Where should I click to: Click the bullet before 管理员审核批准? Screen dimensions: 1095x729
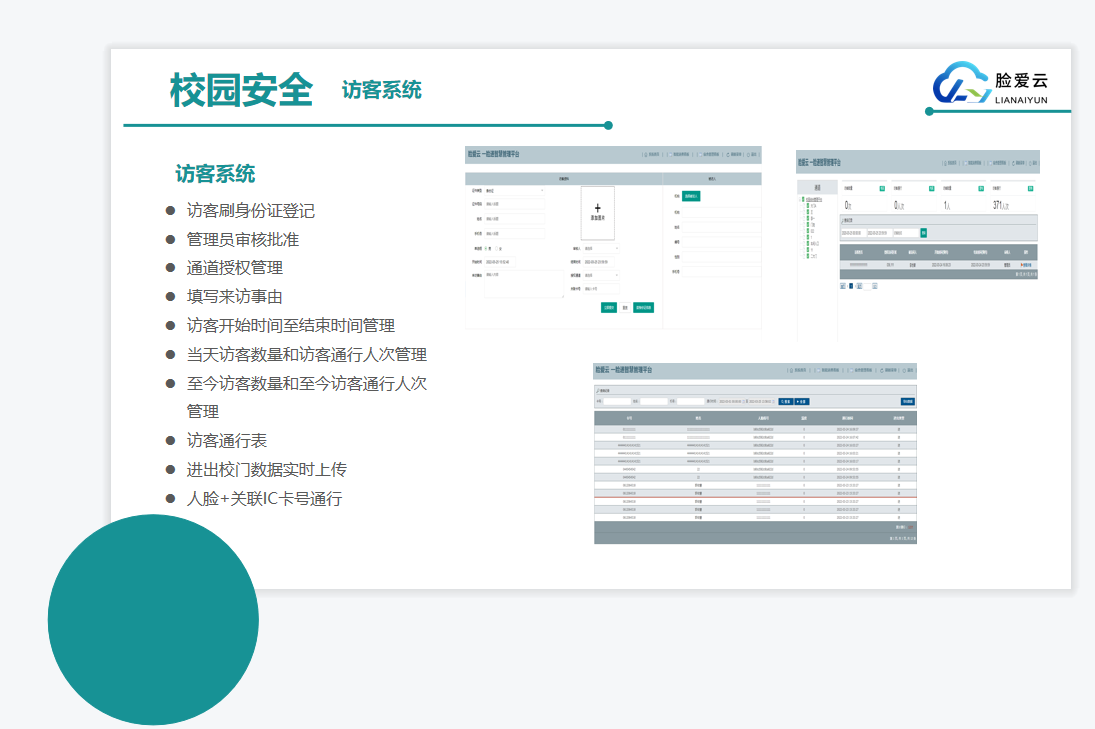click(x=171, y=240)
